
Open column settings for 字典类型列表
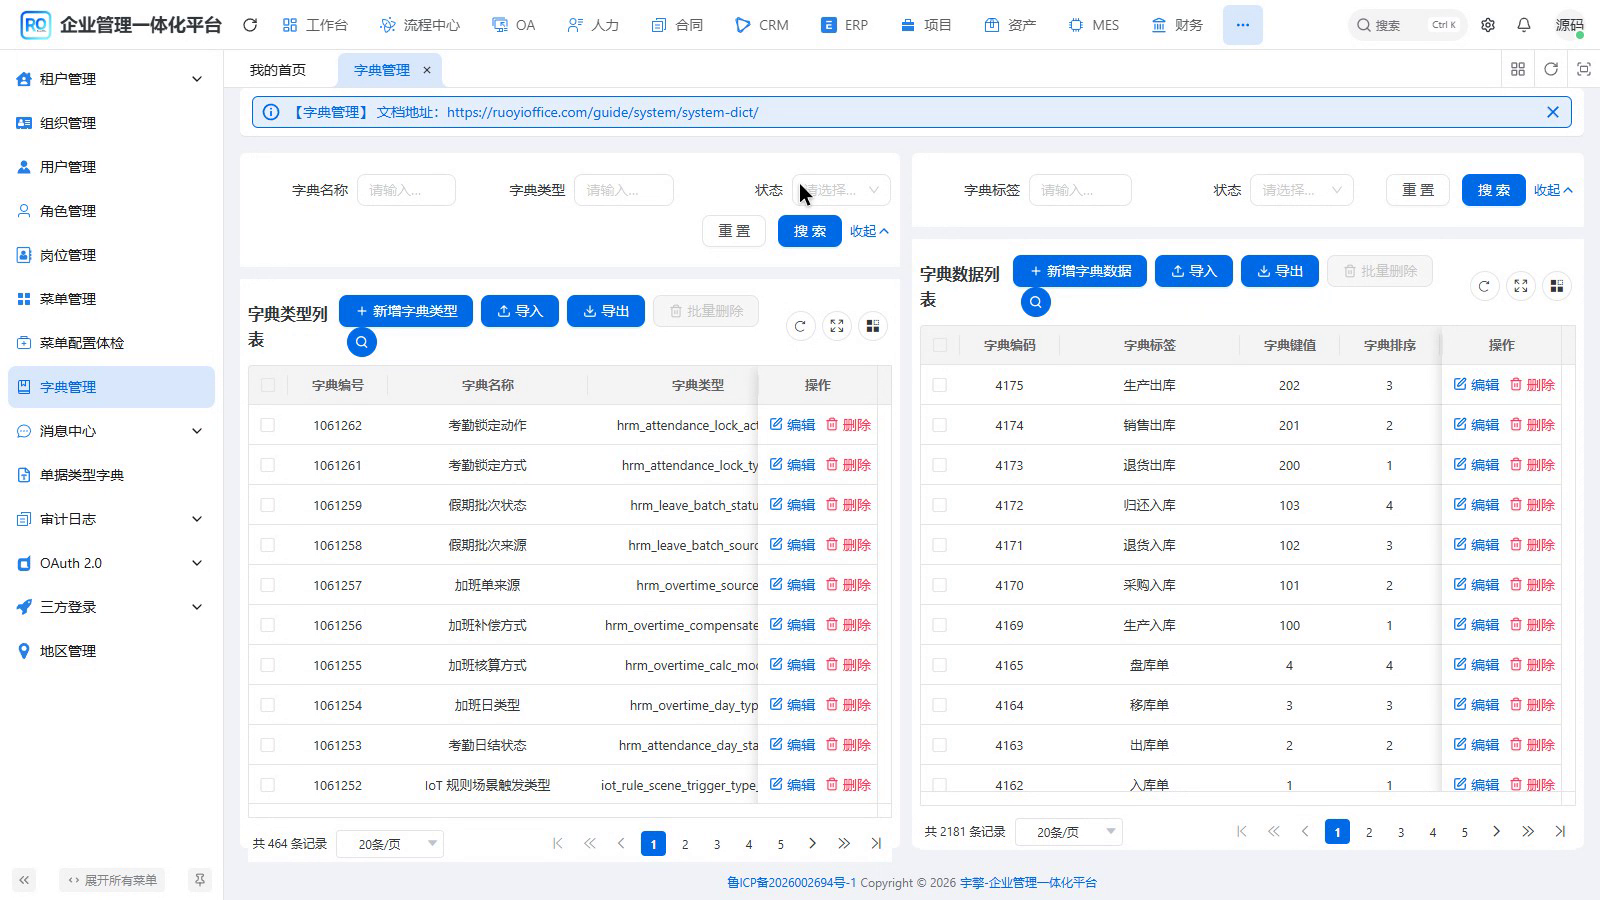pyautogui.click(x=873, y=326)
